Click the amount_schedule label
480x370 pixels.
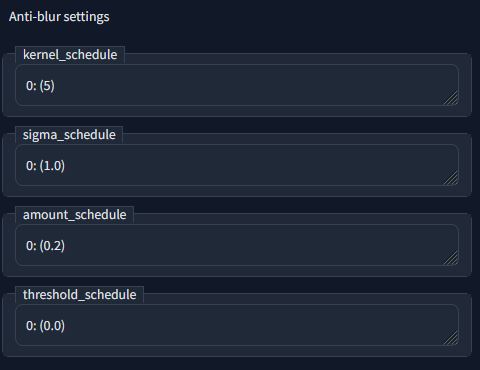click(74, 215)
